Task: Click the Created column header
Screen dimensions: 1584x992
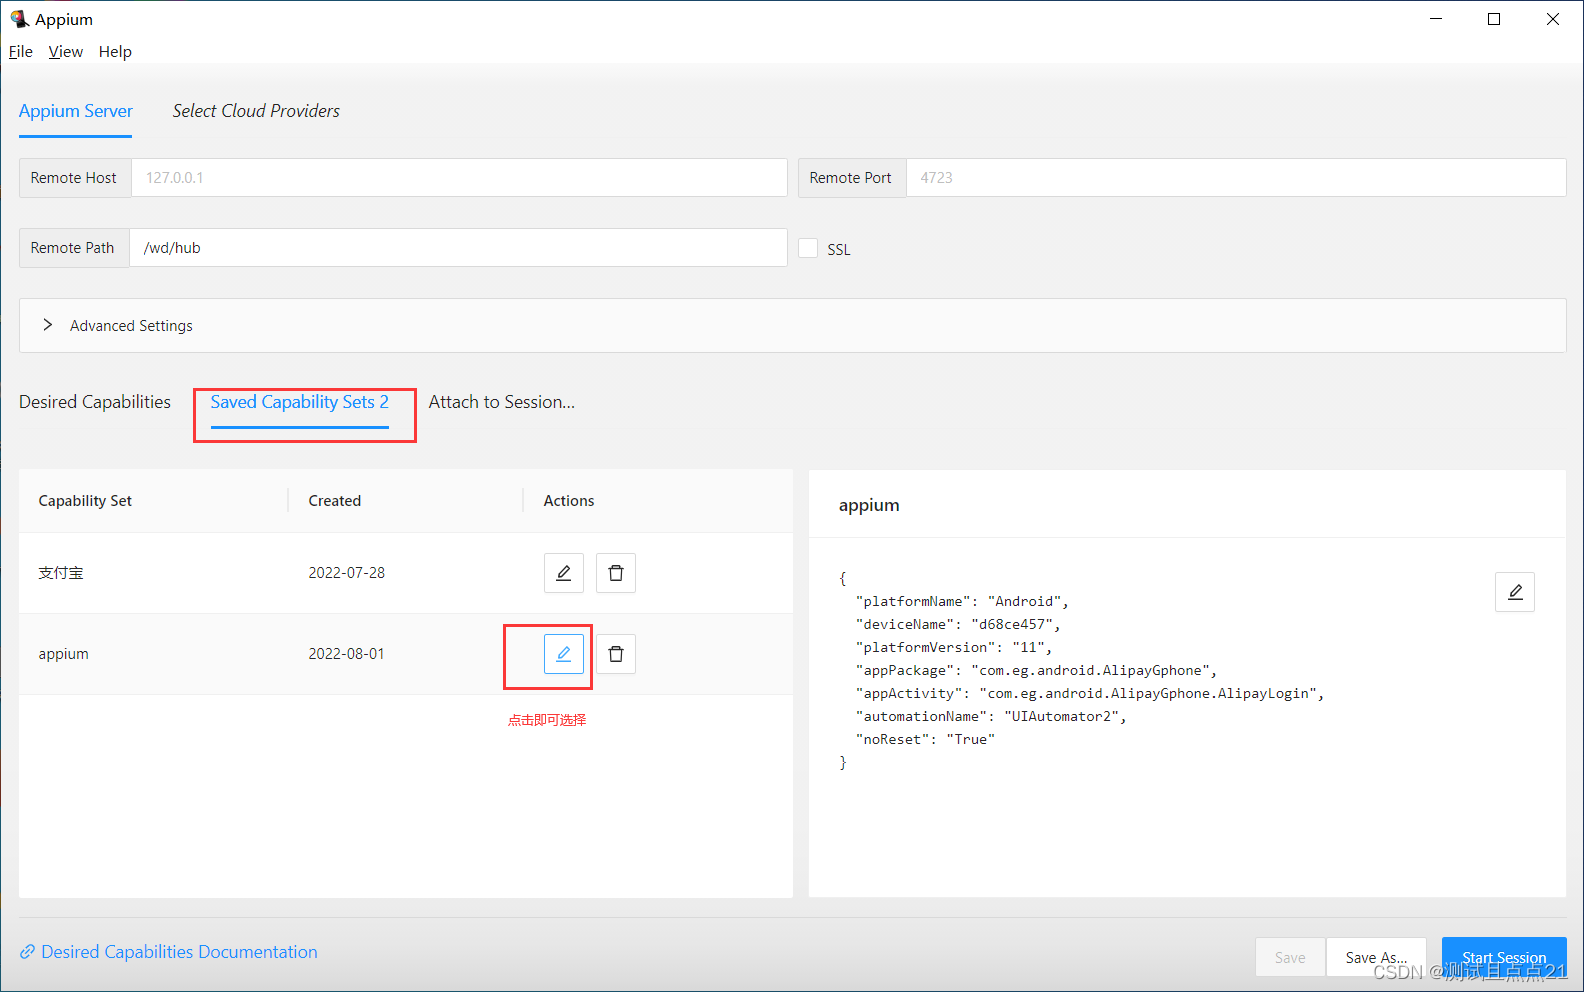Action: point(335,501)
